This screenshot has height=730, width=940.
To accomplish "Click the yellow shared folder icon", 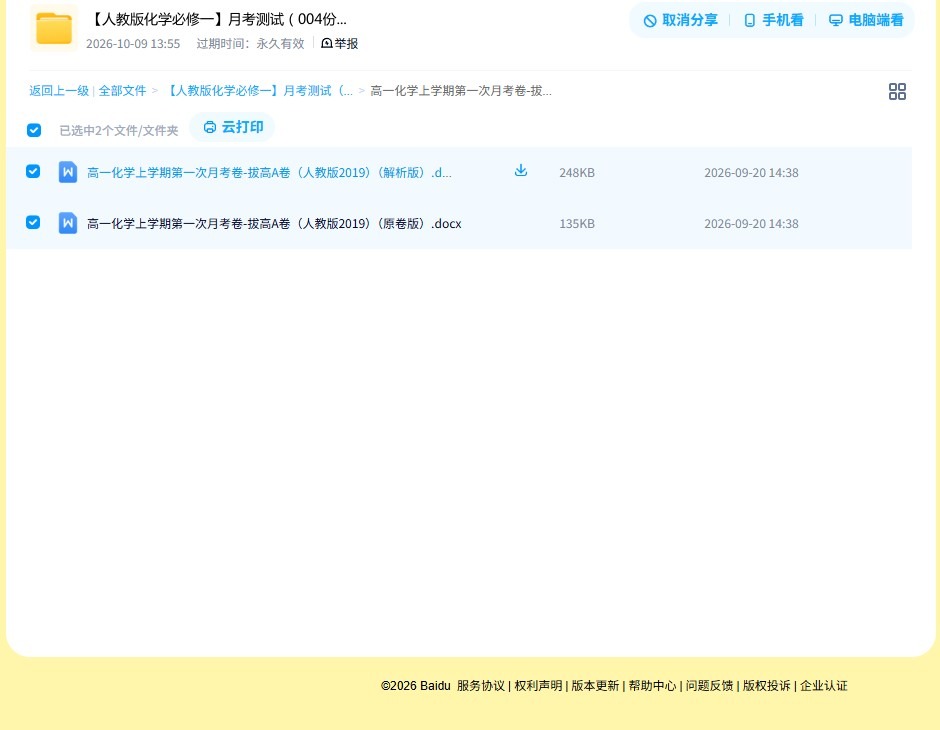I will 54,28.
